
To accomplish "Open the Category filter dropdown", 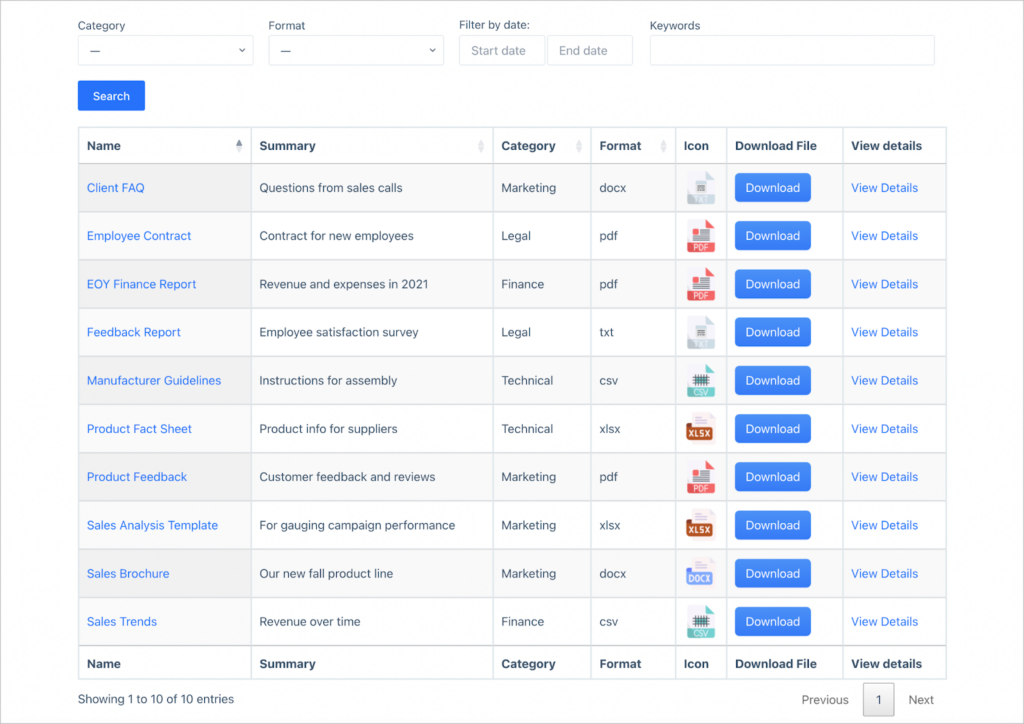I will point(165,50).
